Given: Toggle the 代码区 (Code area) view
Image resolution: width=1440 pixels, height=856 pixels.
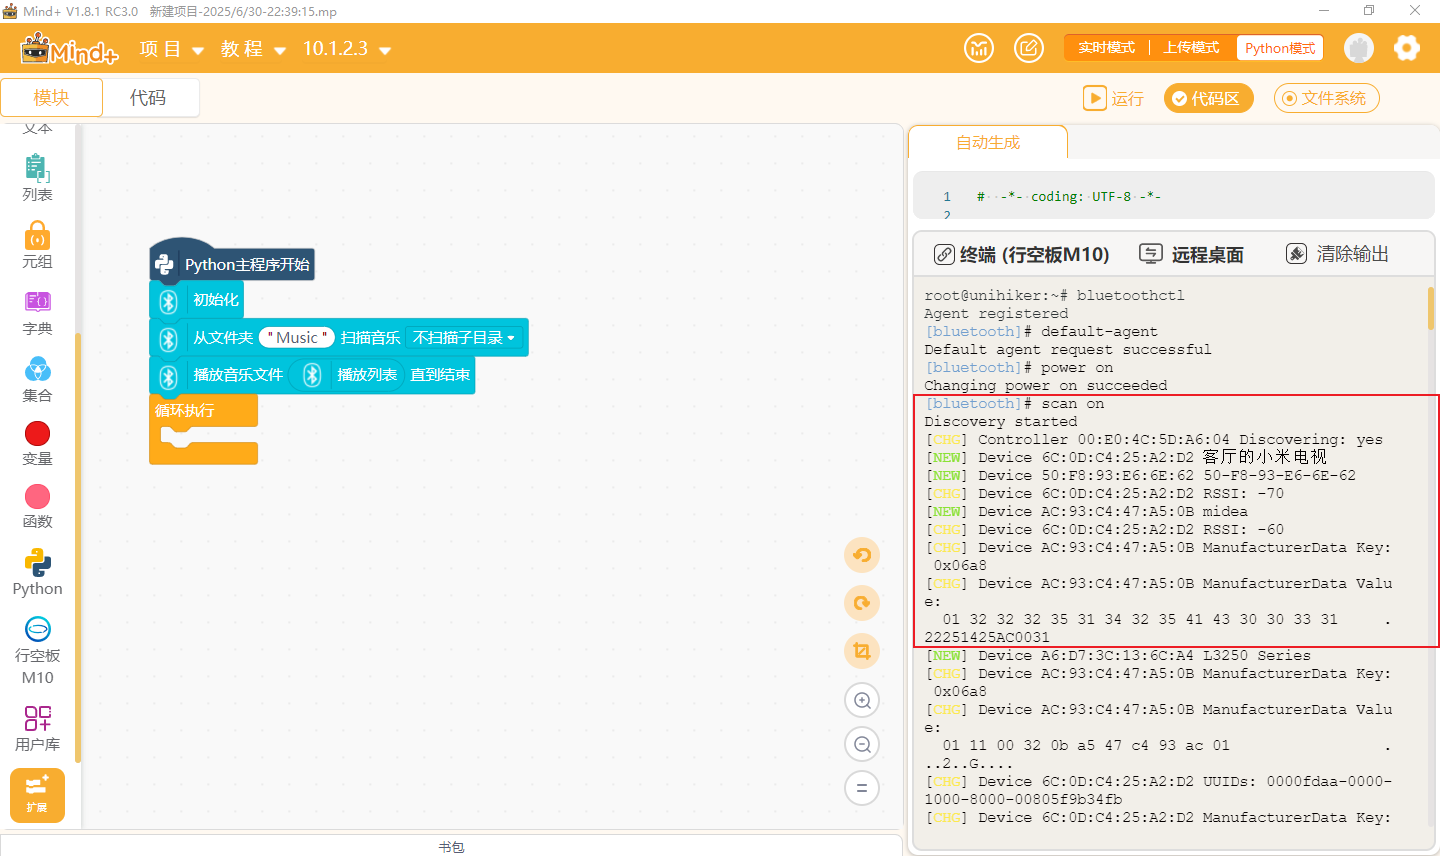Looking at the screenshot, I should tap(1208, 98).
